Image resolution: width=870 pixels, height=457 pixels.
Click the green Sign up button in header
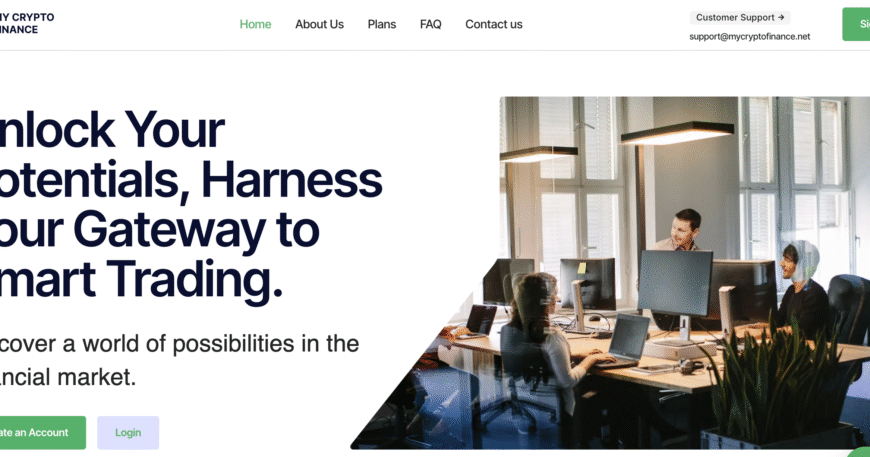856,24
